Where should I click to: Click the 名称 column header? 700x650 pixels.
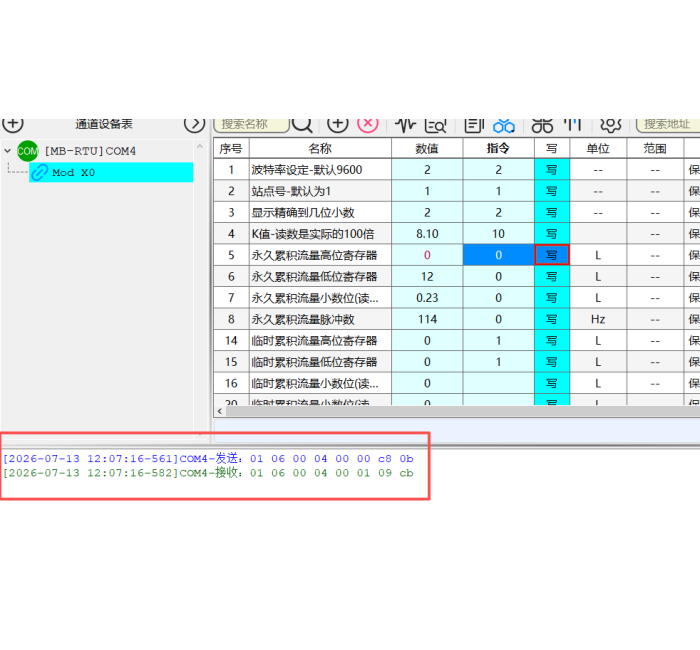point(320,148)
